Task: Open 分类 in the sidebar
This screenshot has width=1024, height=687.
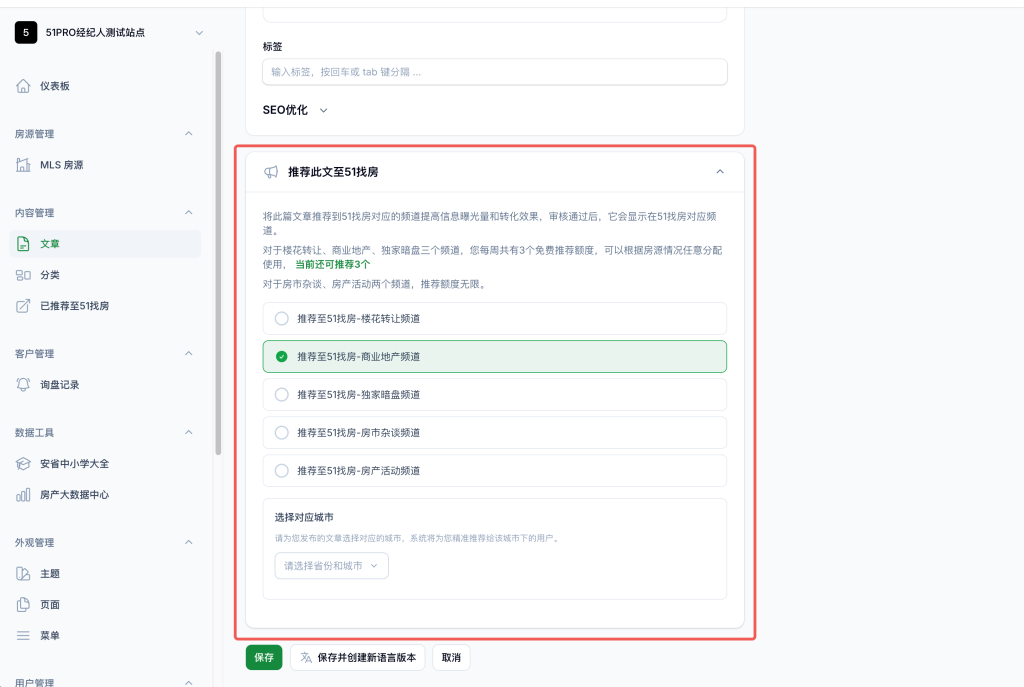Action: pyautogui.click(x=105, y=275)
